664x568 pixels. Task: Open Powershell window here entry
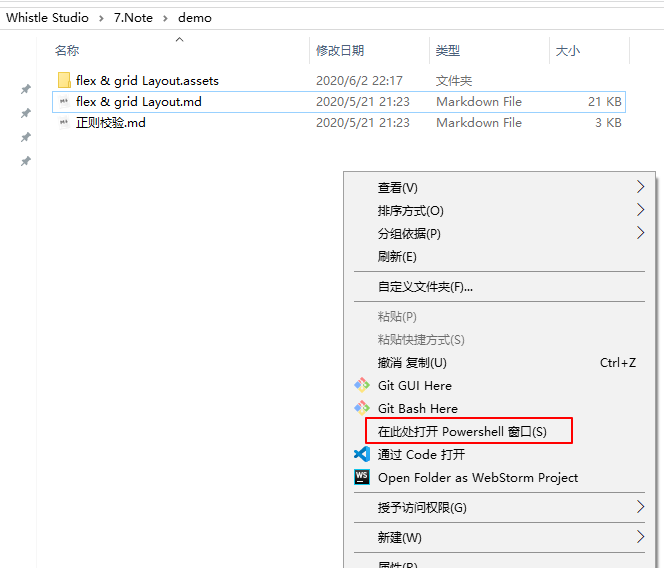click(500, 431)
